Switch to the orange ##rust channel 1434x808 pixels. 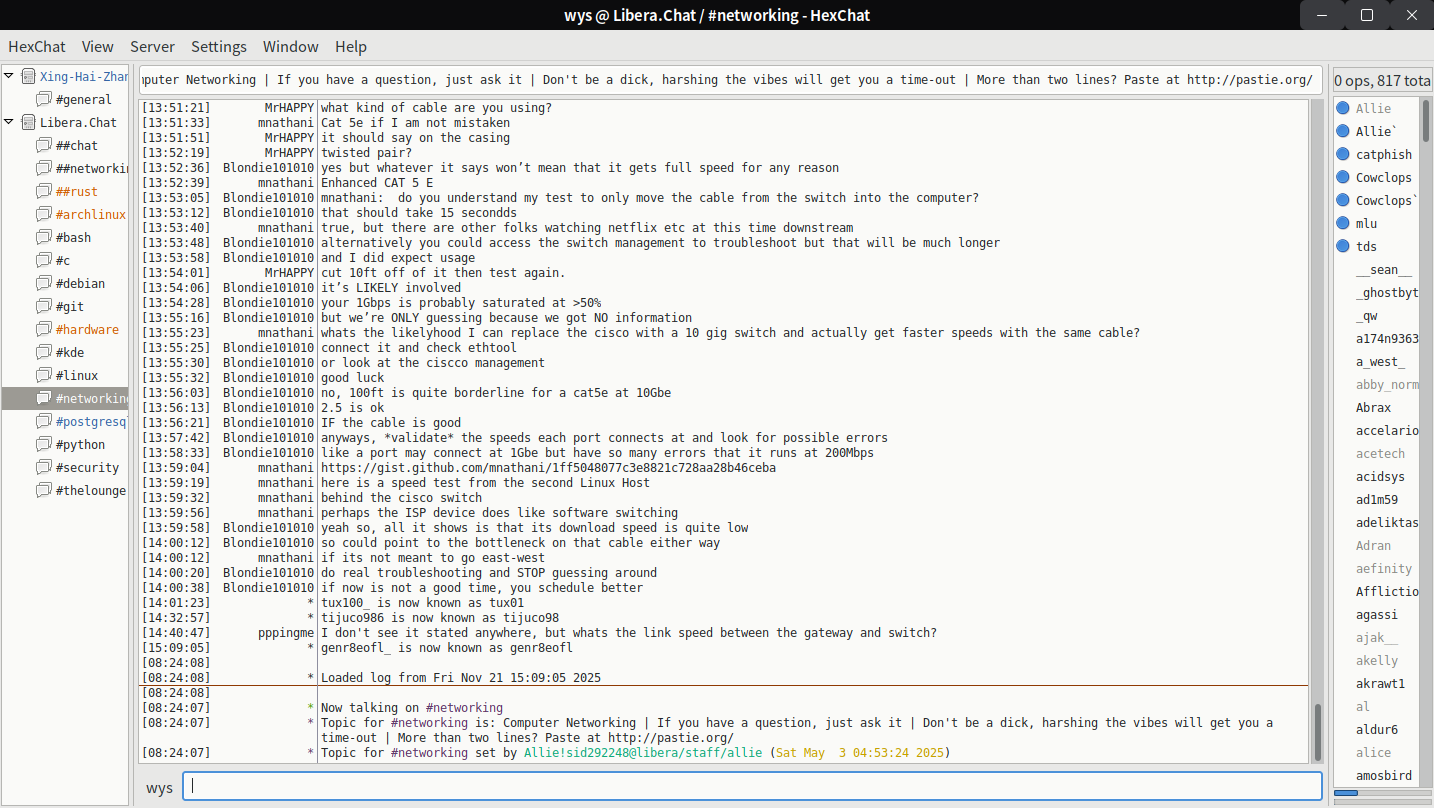pyautogui.click(x=77, y=191)
